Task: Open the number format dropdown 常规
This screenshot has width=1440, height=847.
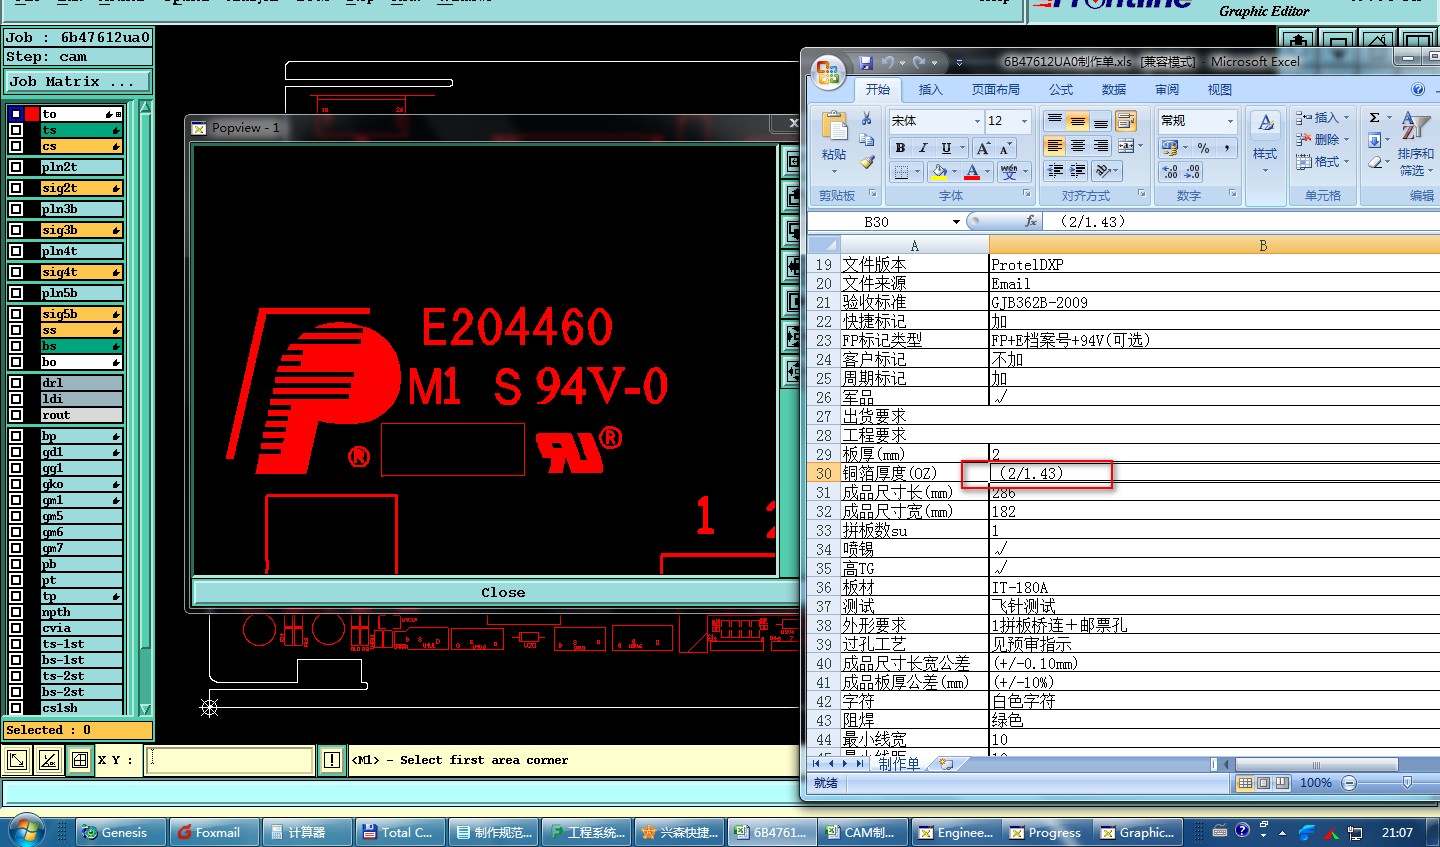Action: (1230, 121)
